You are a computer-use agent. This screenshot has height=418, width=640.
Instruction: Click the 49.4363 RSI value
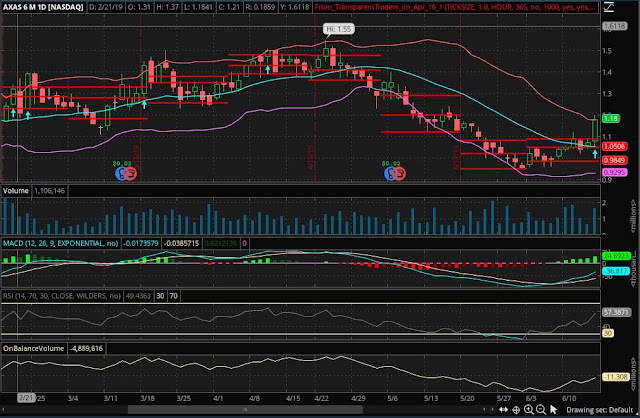[138, 296]
